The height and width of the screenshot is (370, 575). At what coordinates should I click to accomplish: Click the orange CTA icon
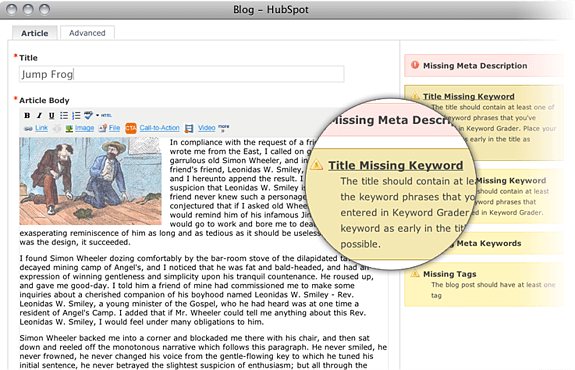tap(131, 128)
